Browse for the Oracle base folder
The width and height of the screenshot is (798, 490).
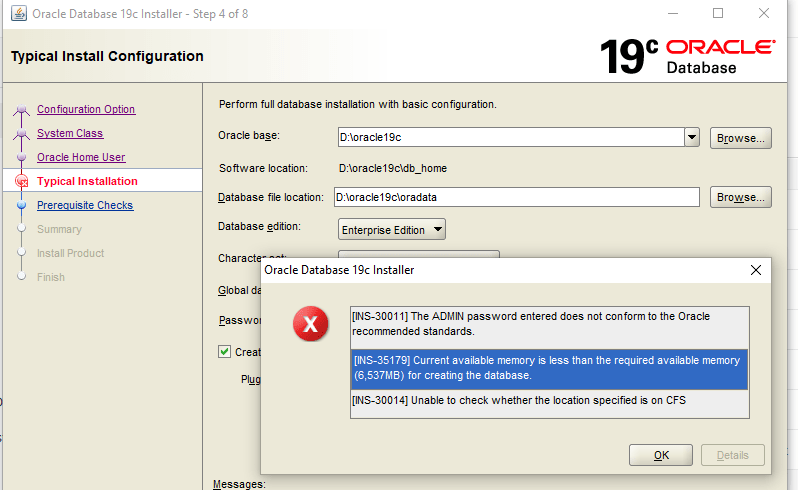click(740, 138)
